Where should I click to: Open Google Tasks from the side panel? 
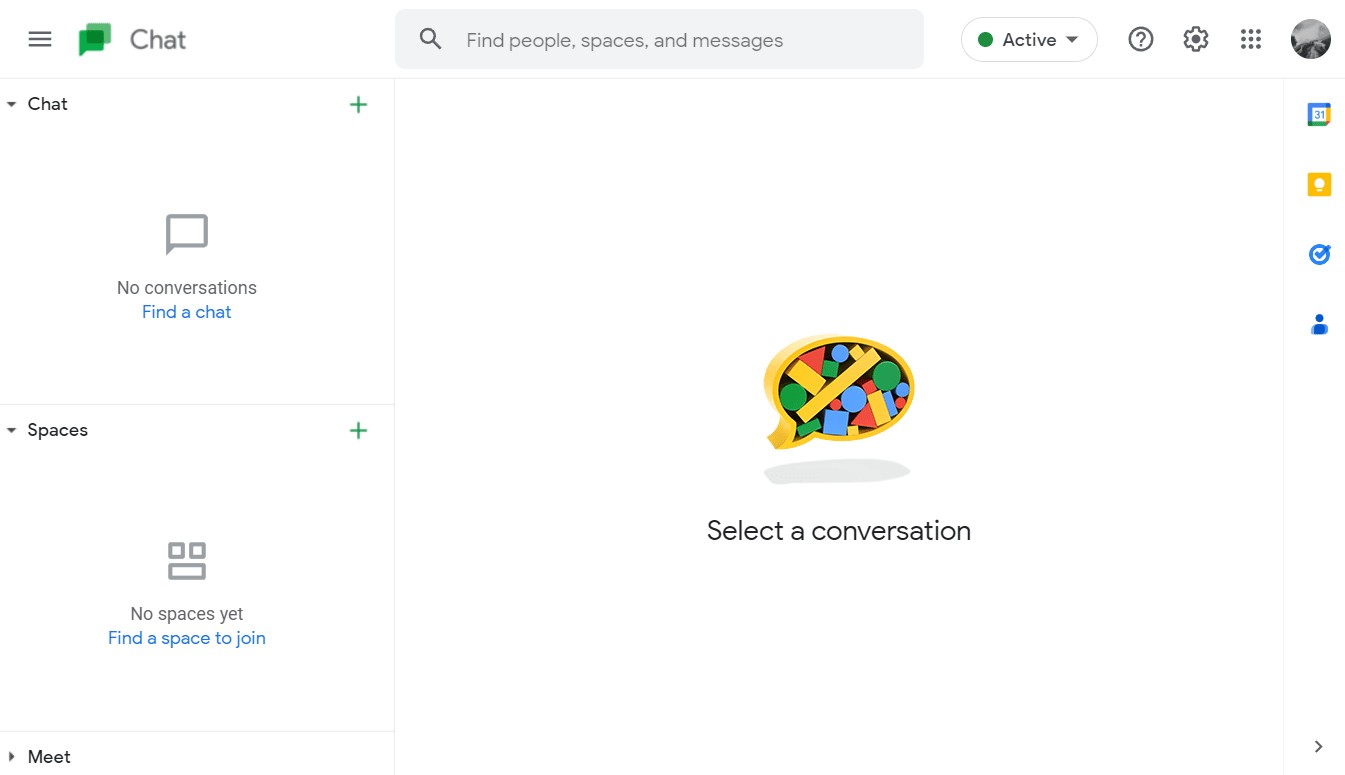(1319, 254)
